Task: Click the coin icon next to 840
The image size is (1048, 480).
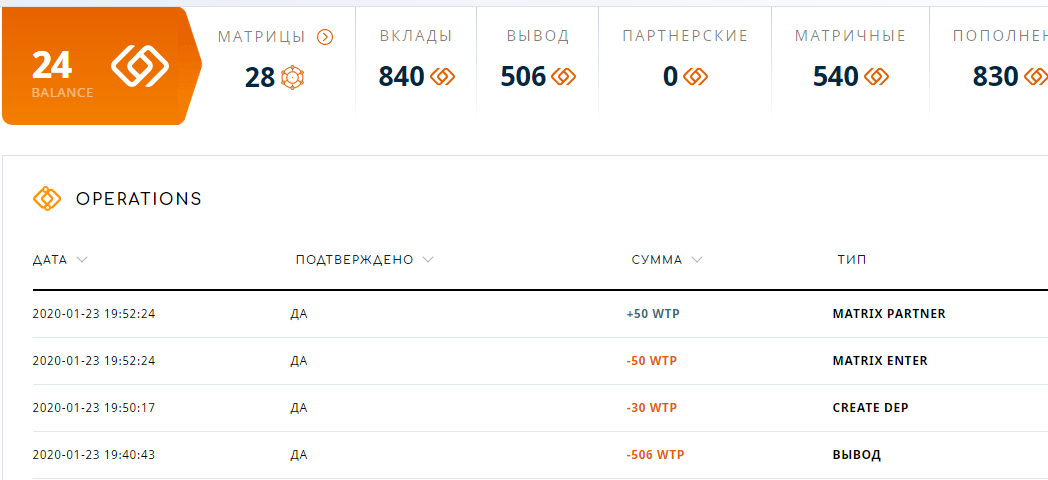Action: pos(442,78)
